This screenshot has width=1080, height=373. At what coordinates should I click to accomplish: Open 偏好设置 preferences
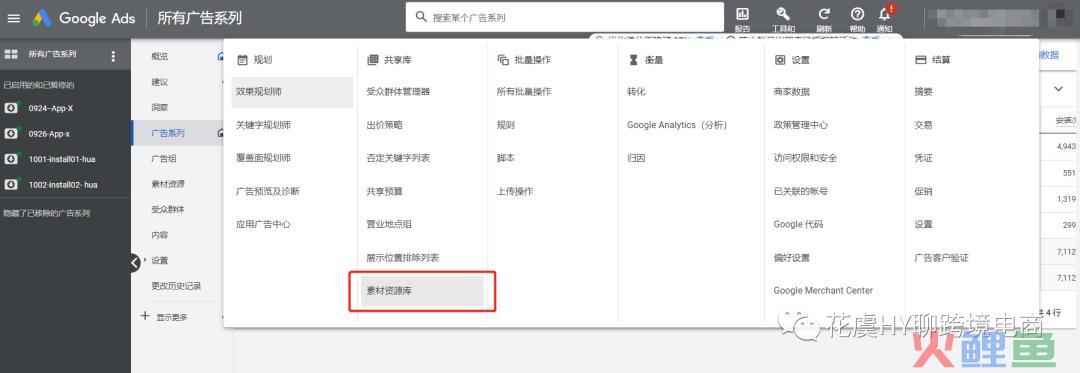791,257
